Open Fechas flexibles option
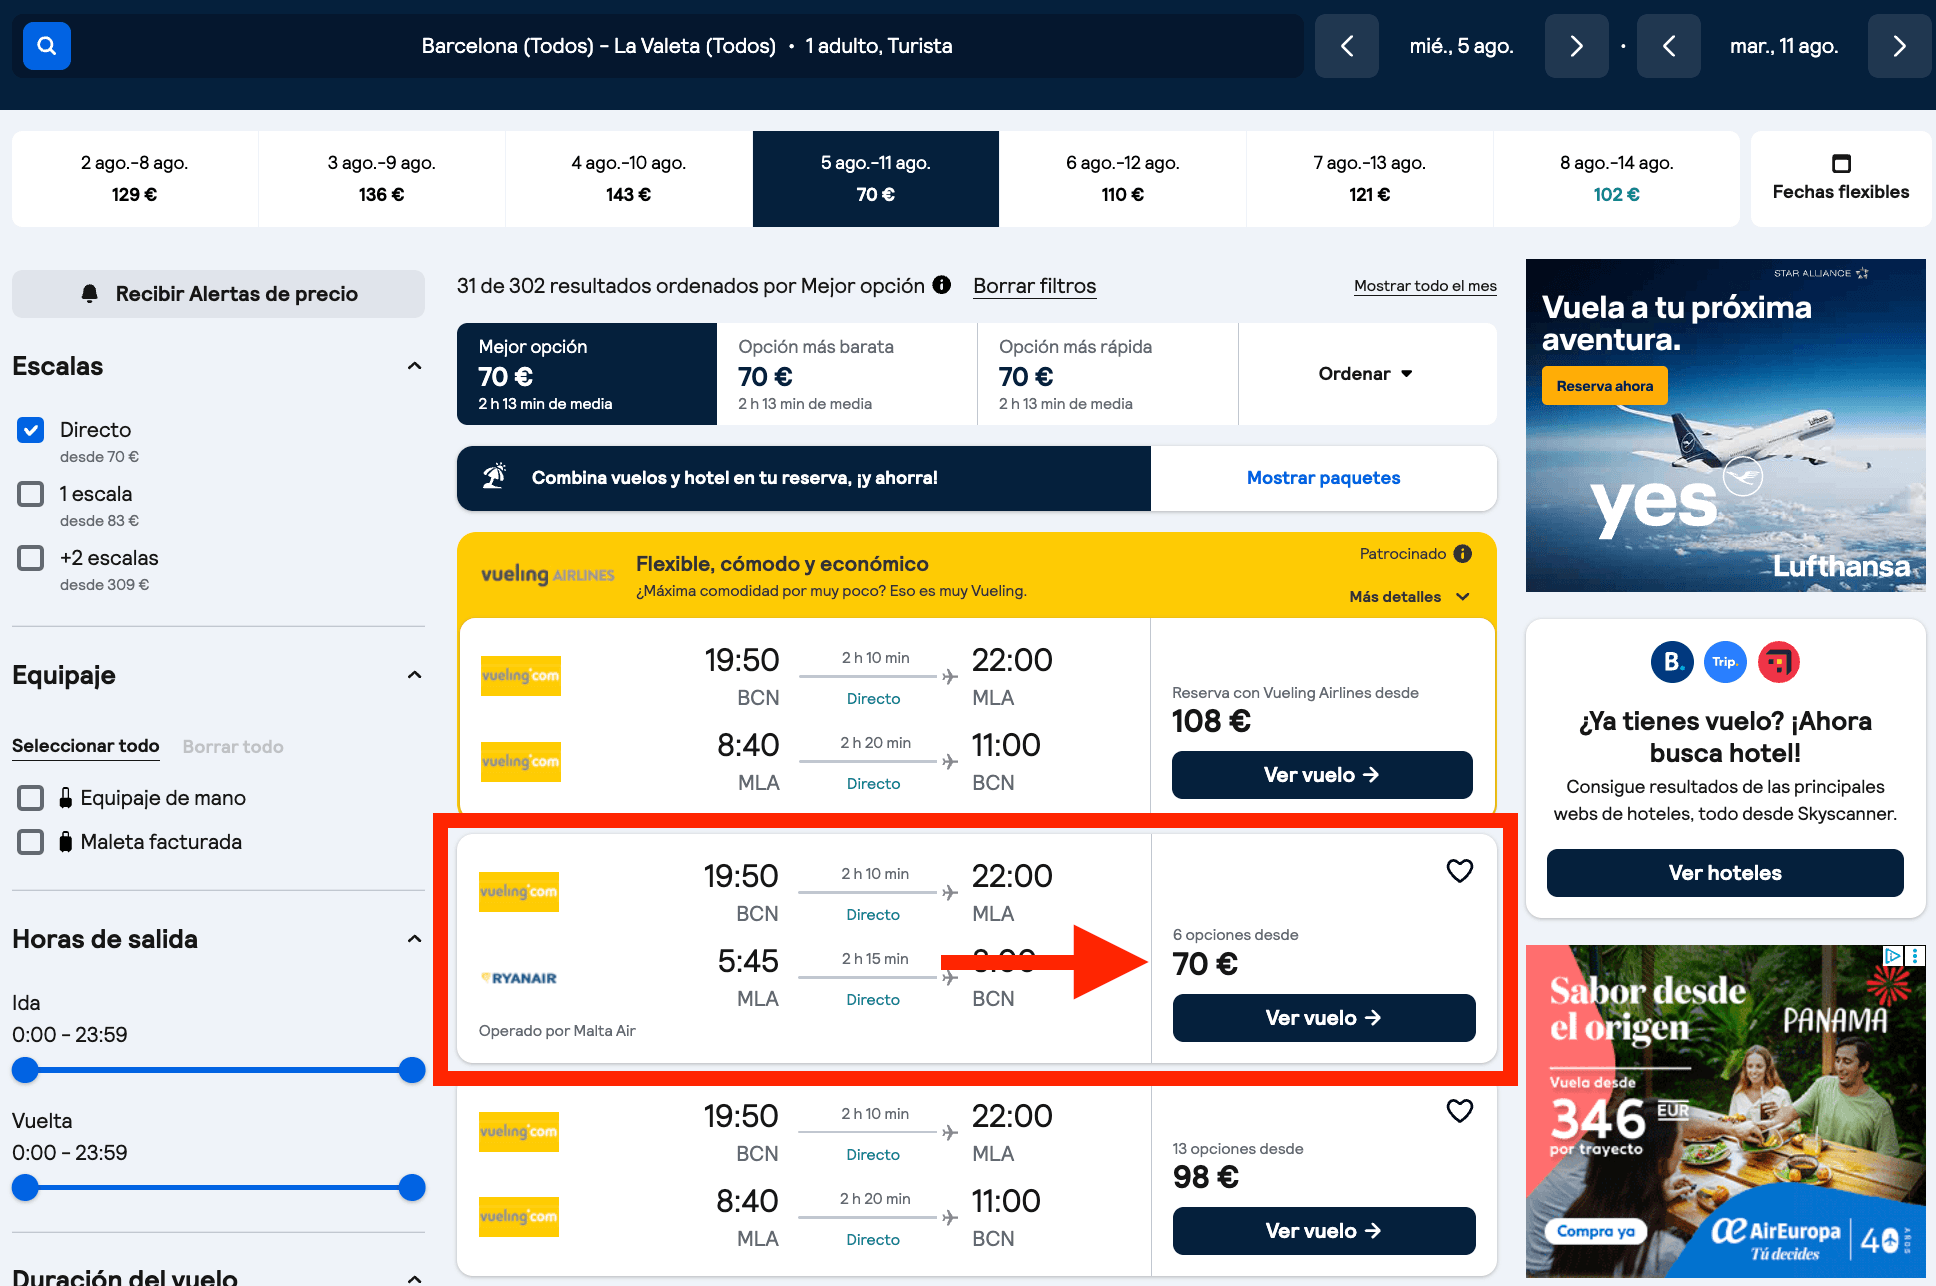Image resolution: width=1936 pixels, height=1286 pixels. click(x=1841, y=179)
